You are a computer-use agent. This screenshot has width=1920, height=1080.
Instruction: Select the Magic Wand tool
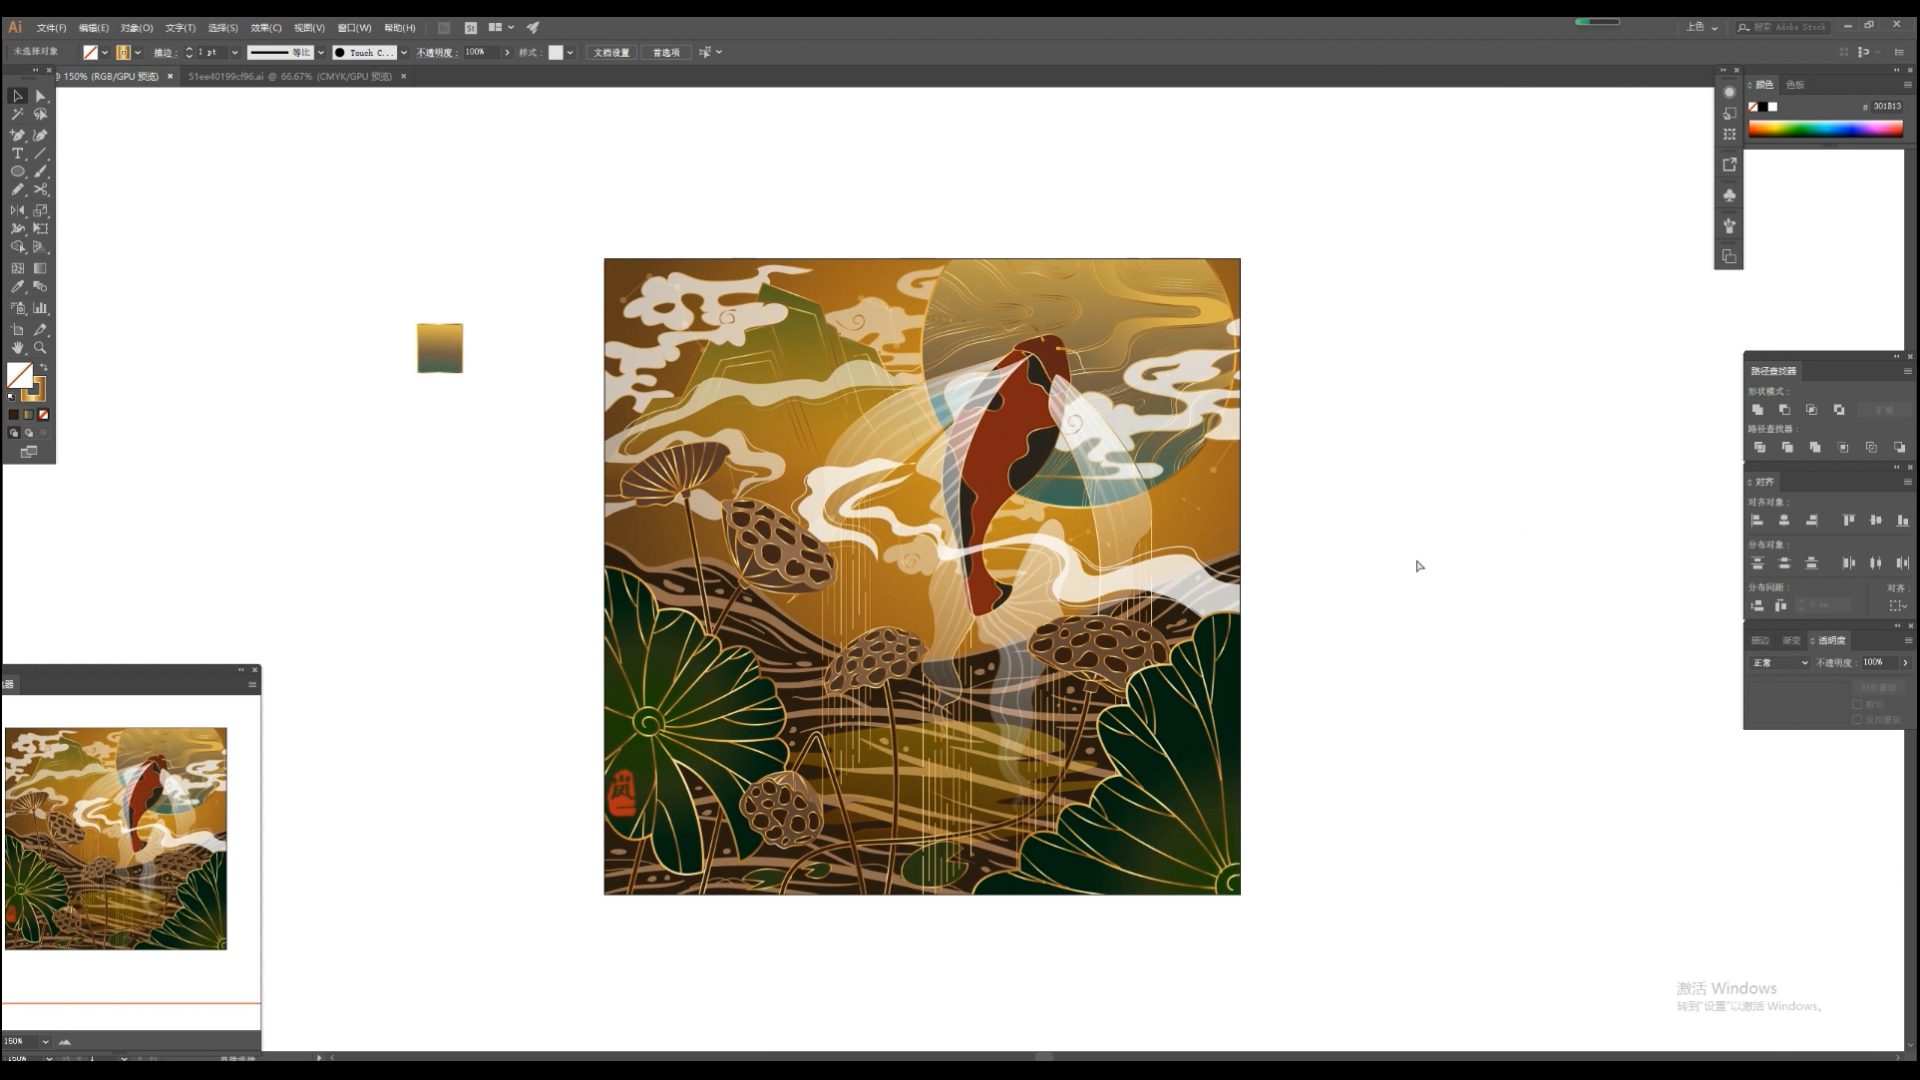17,115
